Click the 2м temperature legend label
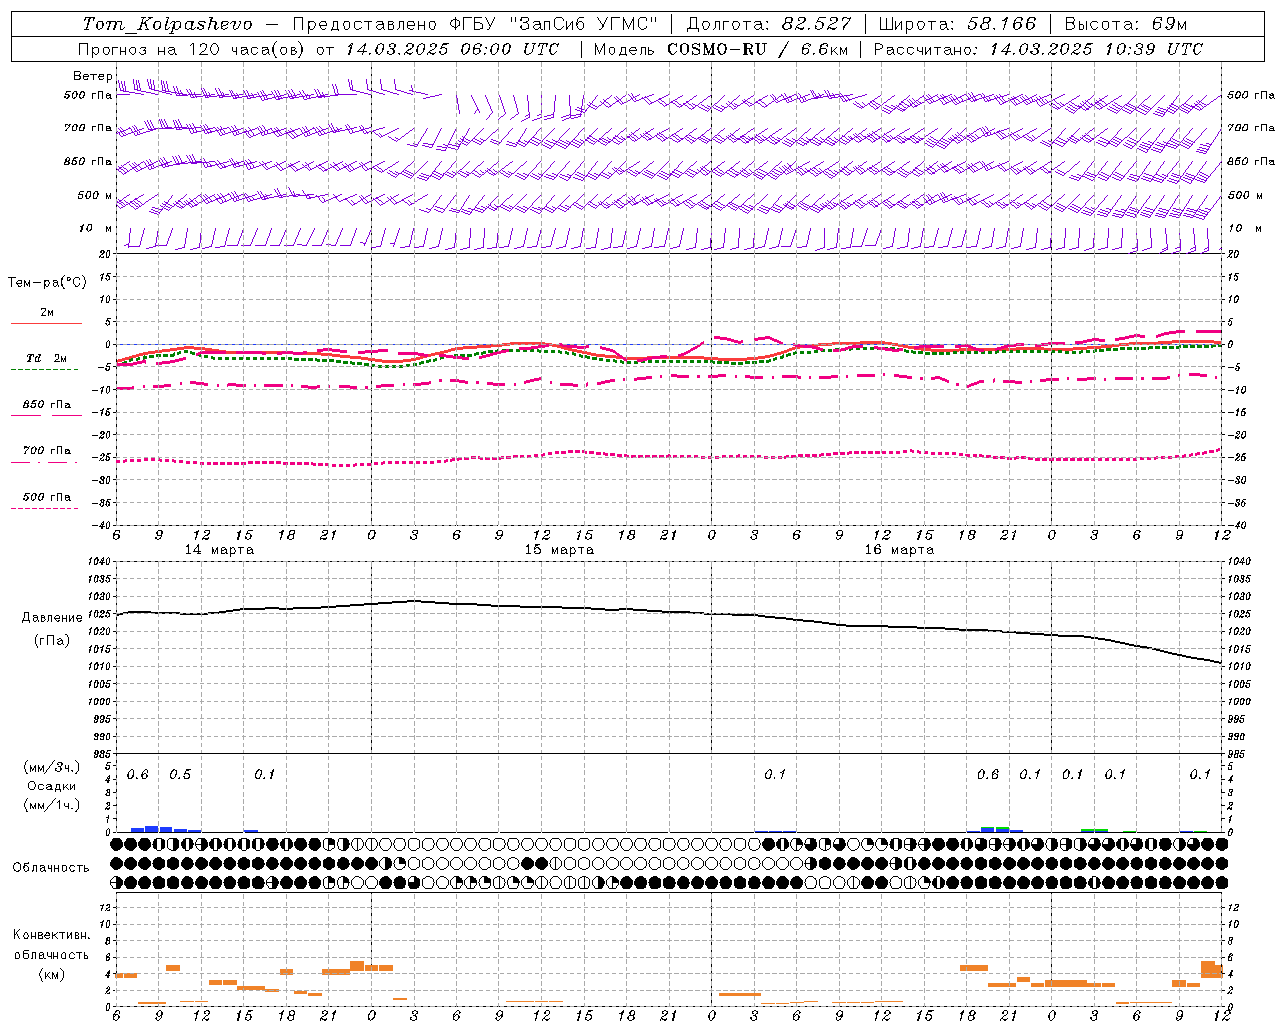 coord(47,312)
